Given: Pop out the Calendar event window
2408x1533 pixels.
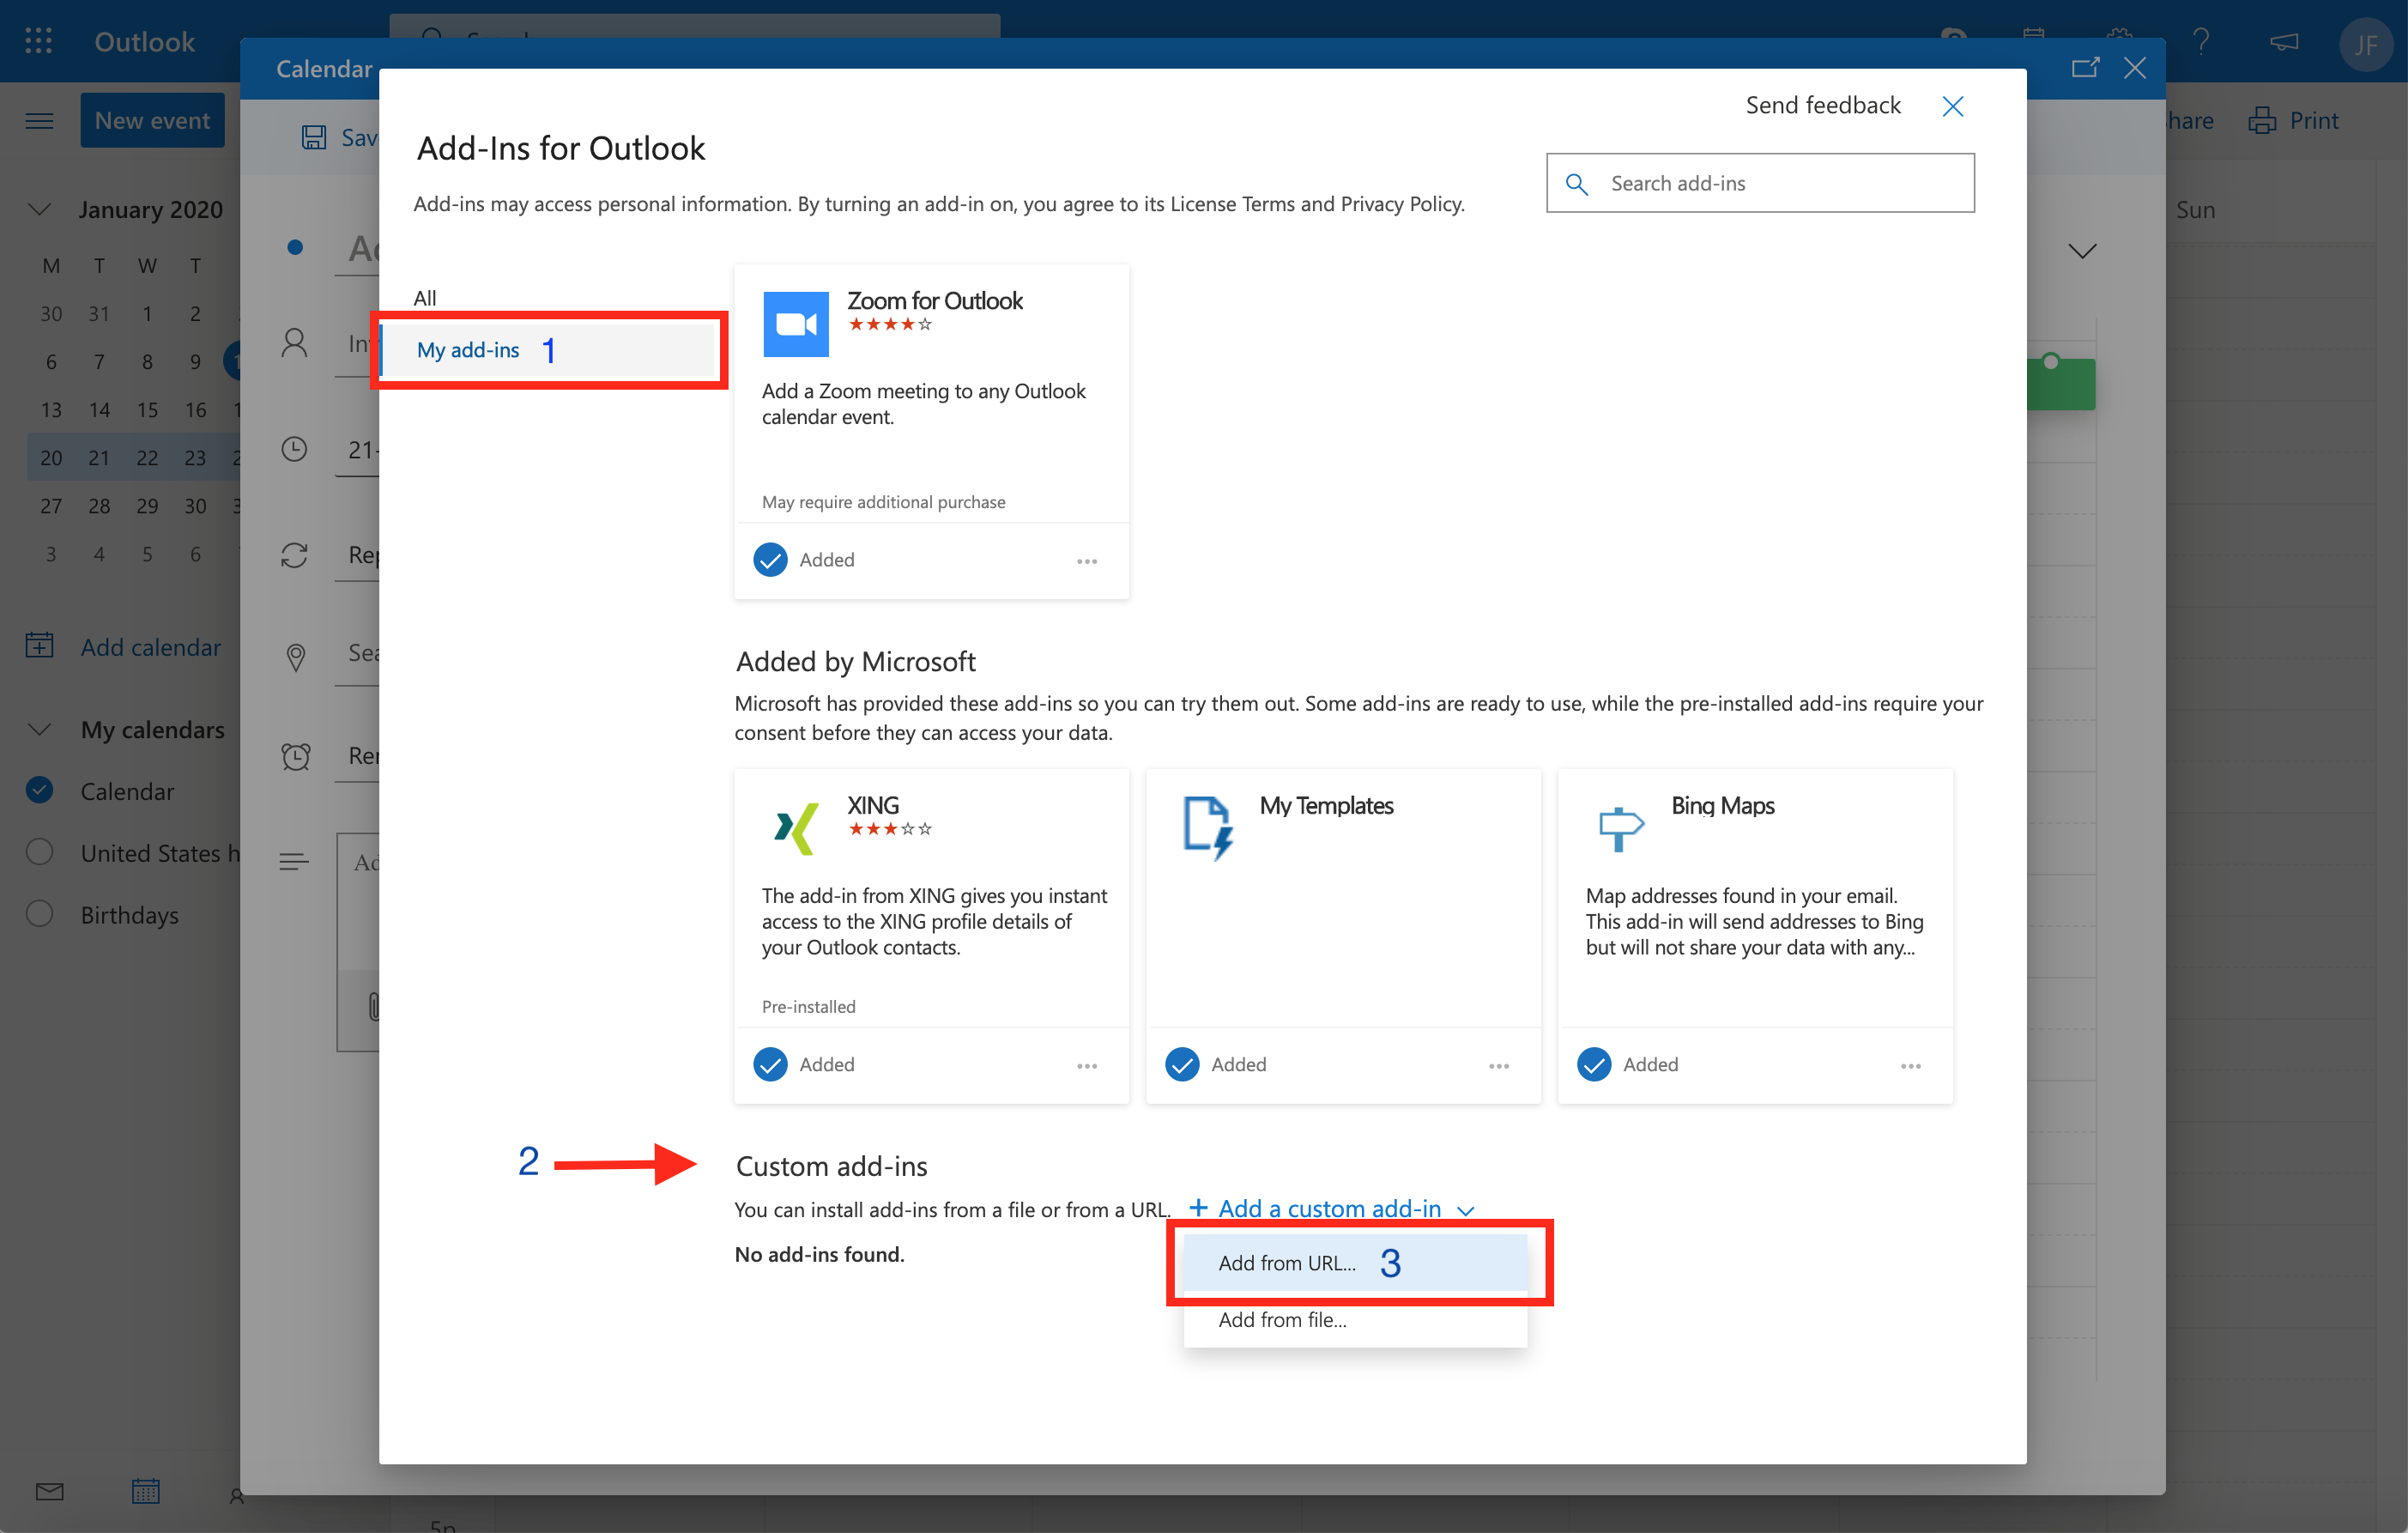Looking at the screenshot, I should point(2085,68).
